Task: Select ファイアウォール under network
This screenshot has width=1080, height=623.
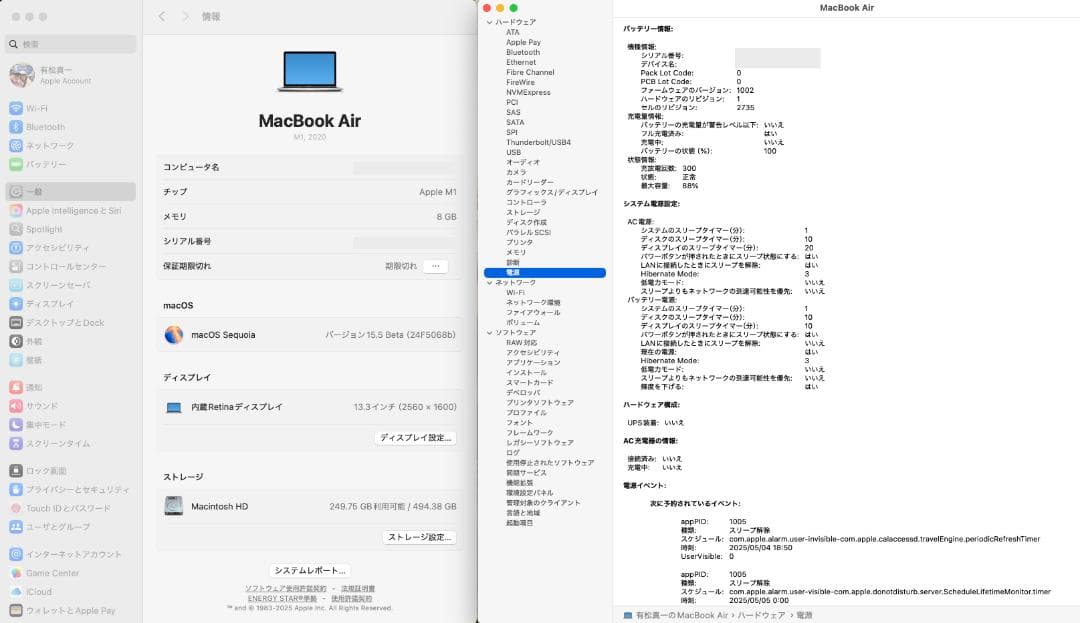Action: 532,313
